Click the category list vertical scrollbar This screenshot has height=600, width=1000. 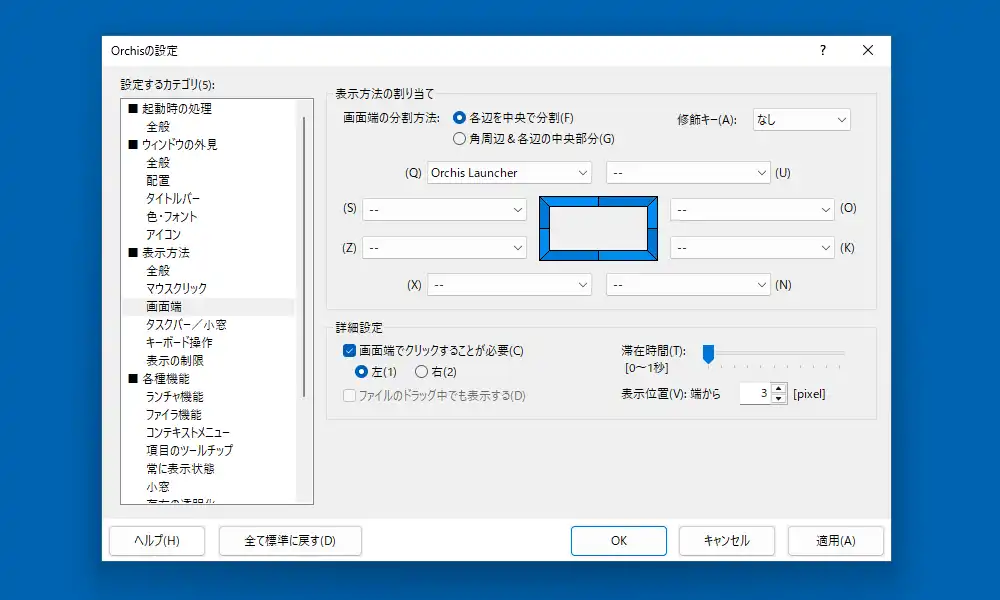tap(304, 255)
